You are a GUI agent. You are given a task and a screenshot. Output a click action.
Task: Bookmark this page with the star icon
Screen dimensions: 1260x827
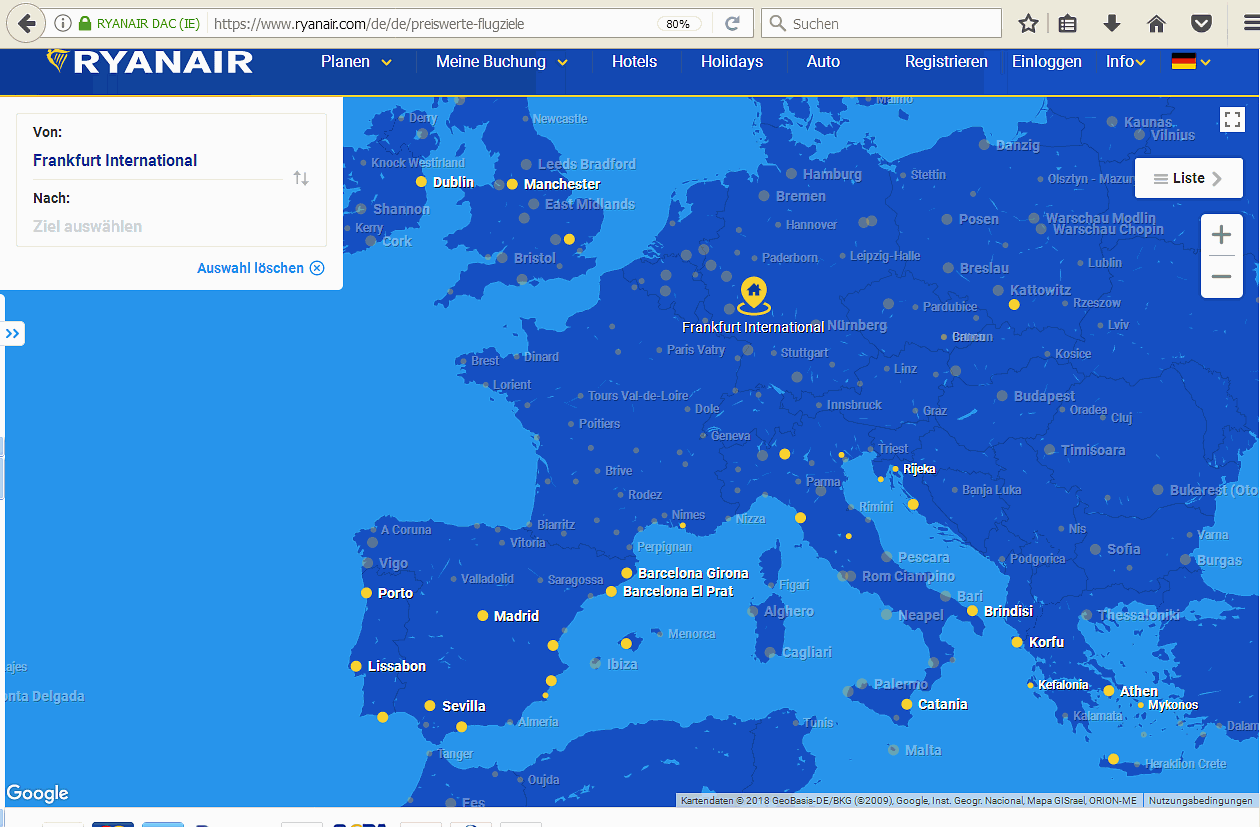(1028, 23)
